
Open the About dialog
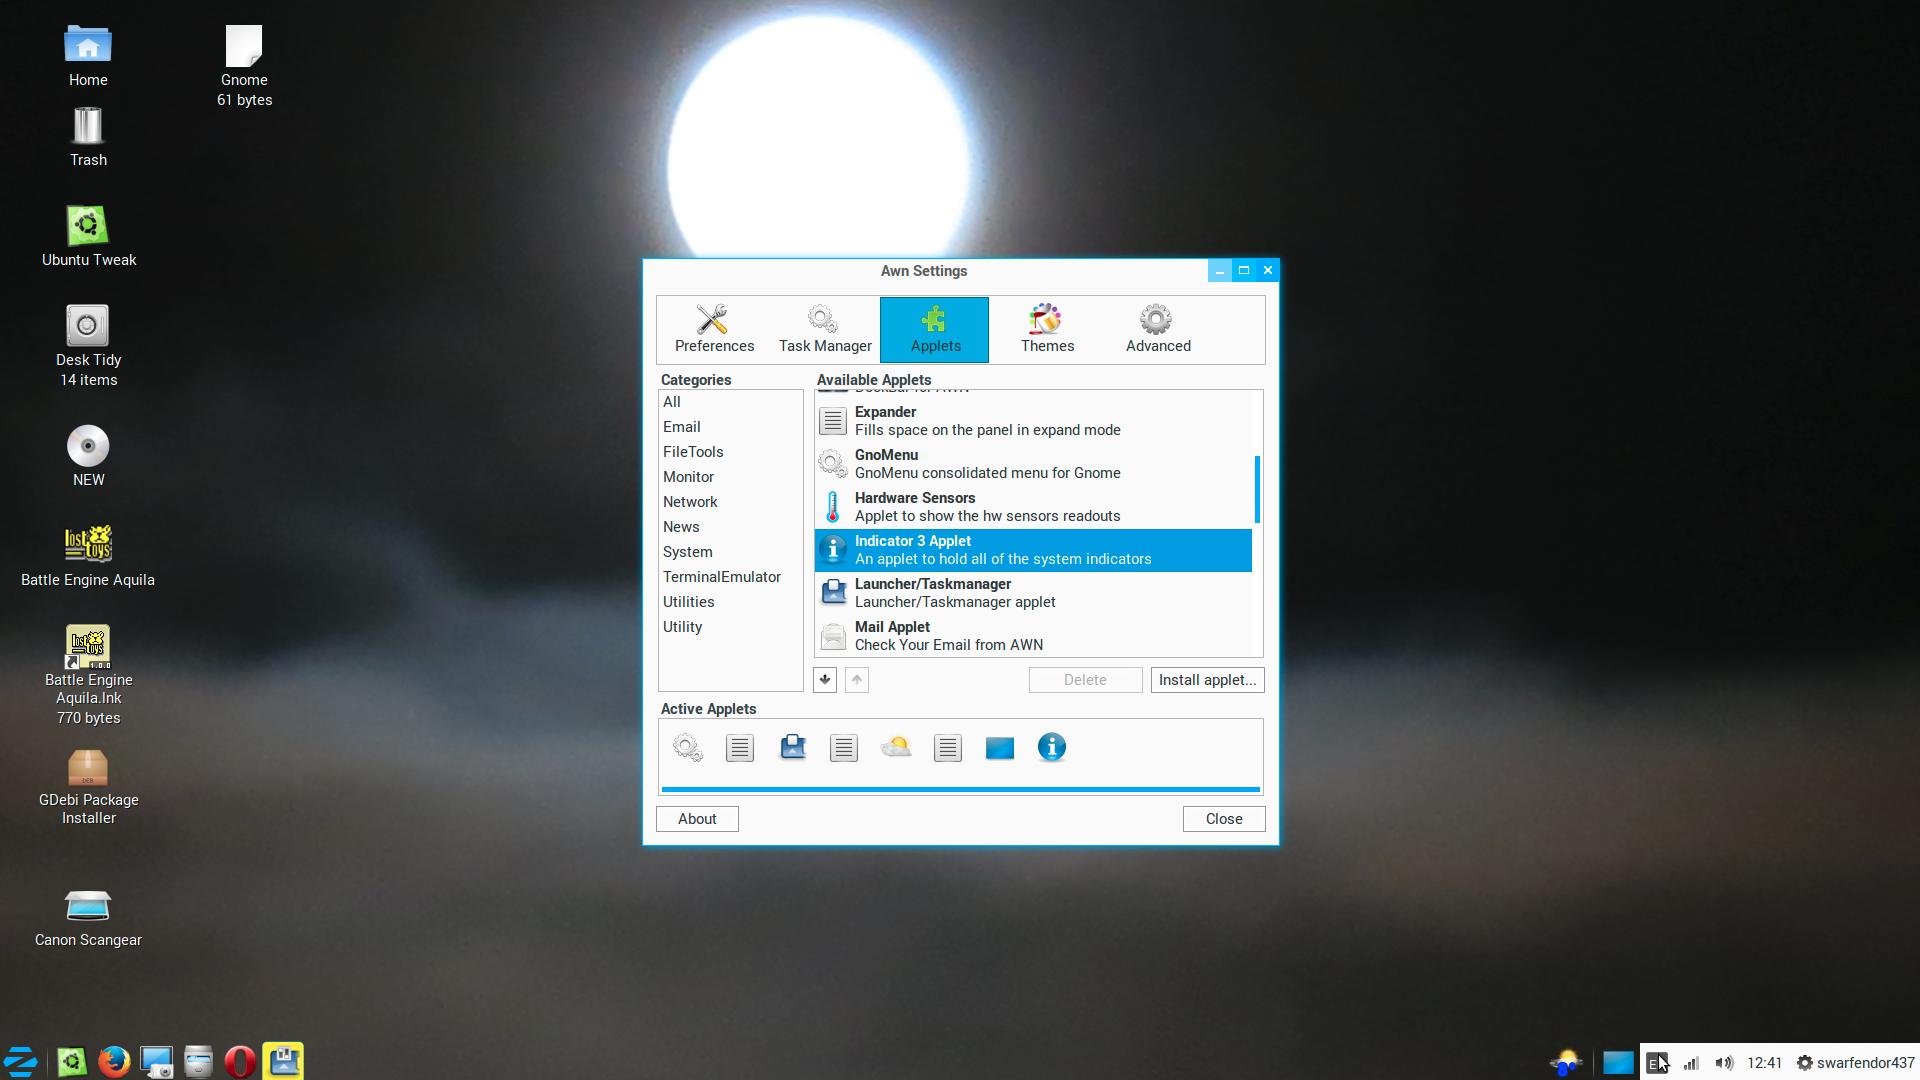coord(697,819)
